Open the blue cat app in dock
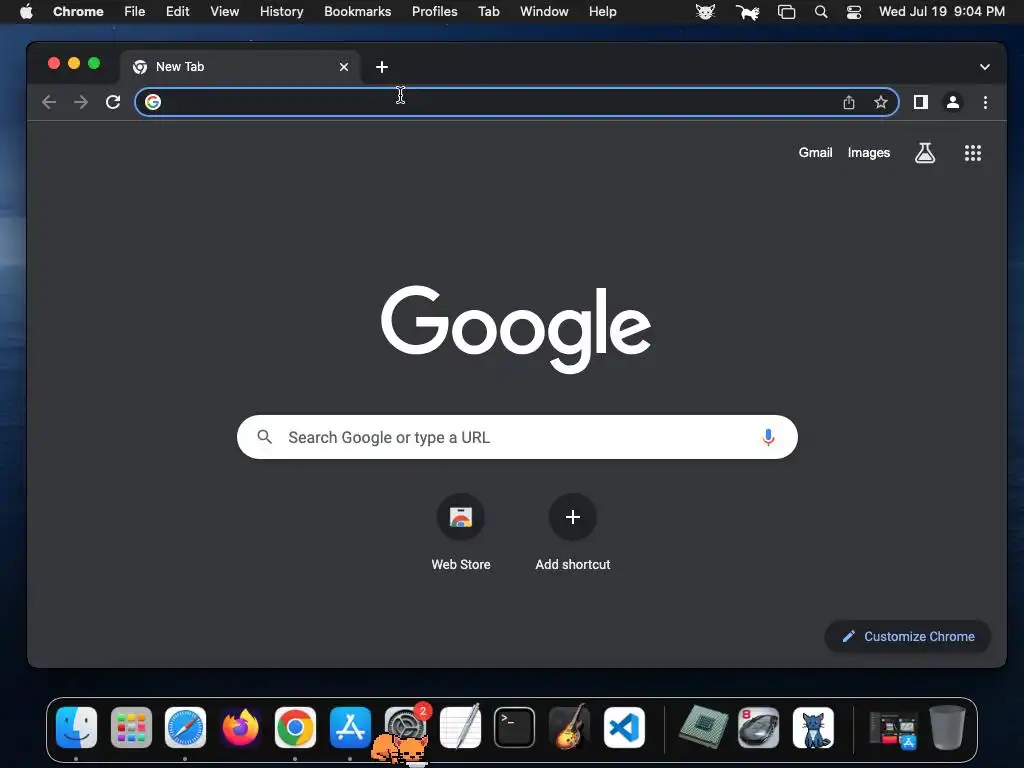 (x=813, y=728)
